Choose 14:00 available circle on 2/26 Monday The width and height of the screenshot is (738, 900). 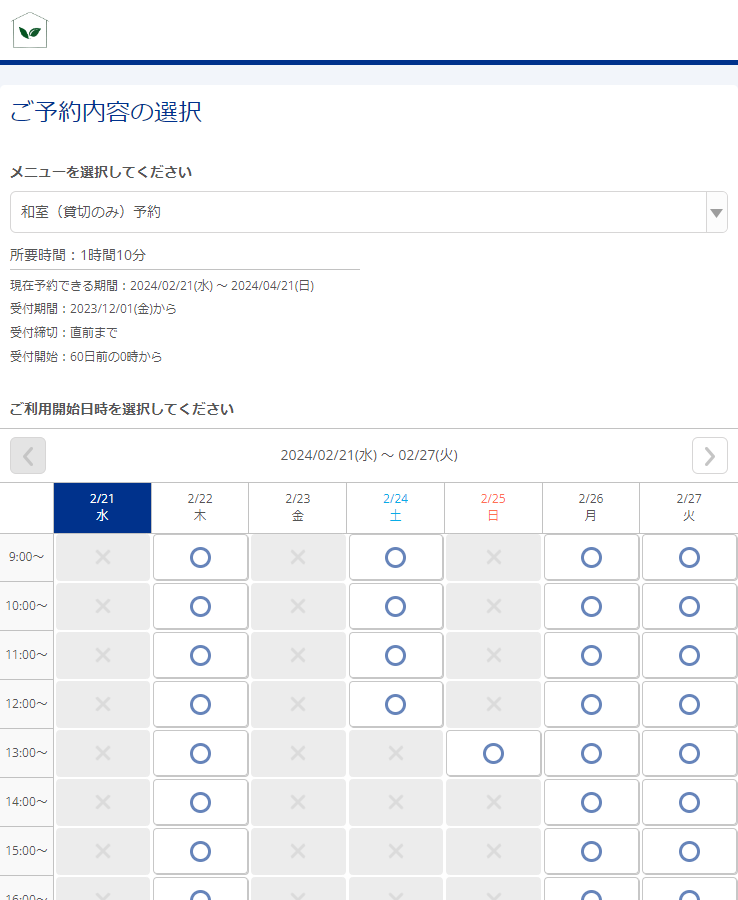[x=591, y=802]
